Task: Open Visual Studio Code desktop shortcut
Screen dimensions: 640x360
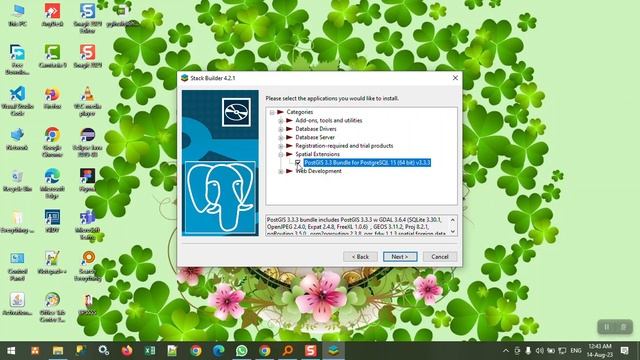Action: click(17, 101)
